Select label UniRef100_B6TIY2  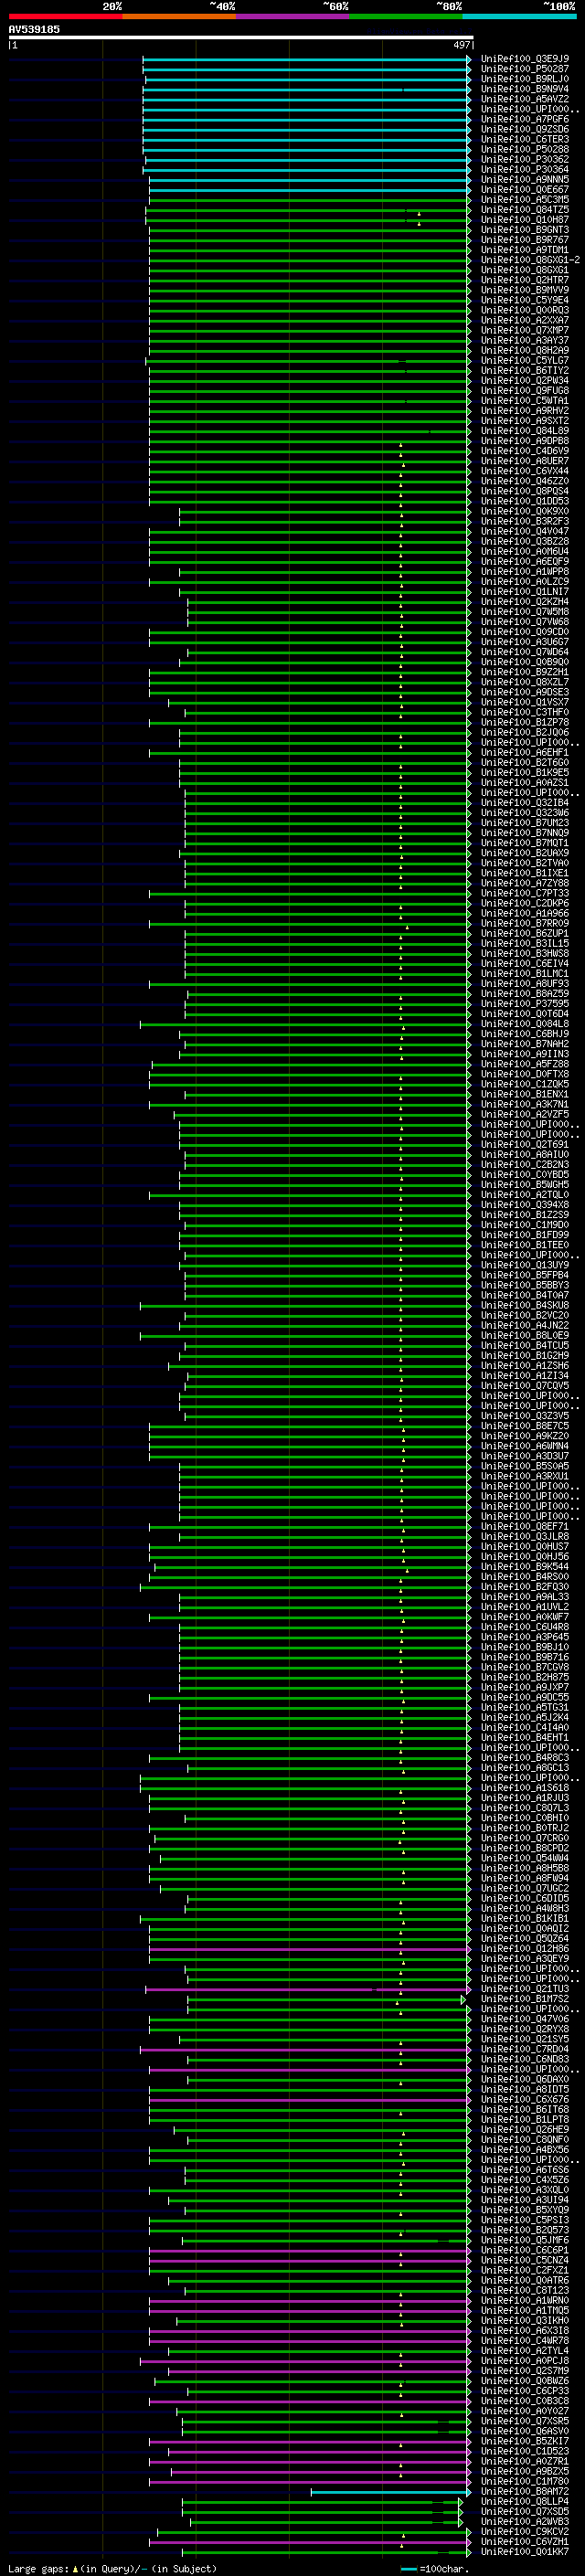pyautogui.click(x=524, y=370)
